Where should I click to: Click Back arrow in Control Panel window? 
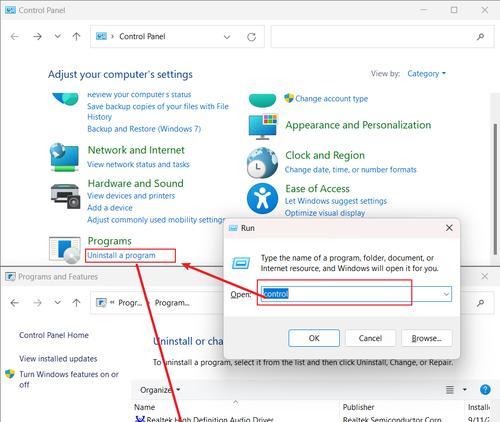point(15,36)
